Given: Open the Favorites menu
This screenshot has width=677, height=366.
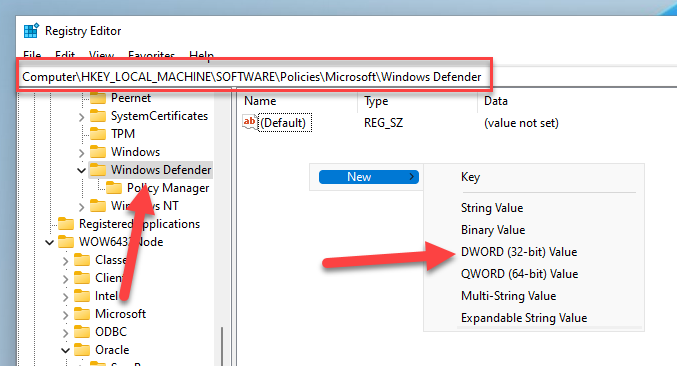Looking at the screenshot, I should coord(152,56).
